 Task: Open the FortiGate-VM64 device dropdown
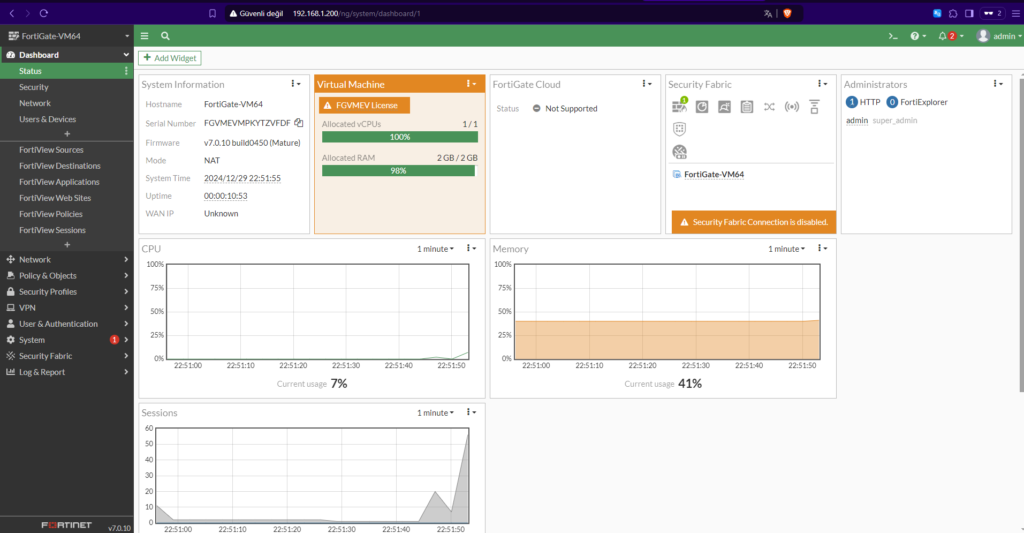[x=67, y=36]
